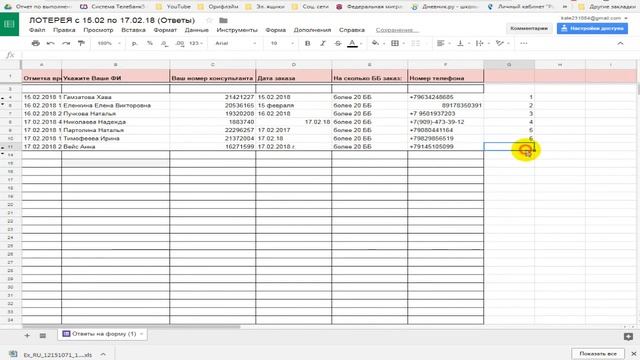
Task: Redo the last undone action
Action: [x=66, y=43]
